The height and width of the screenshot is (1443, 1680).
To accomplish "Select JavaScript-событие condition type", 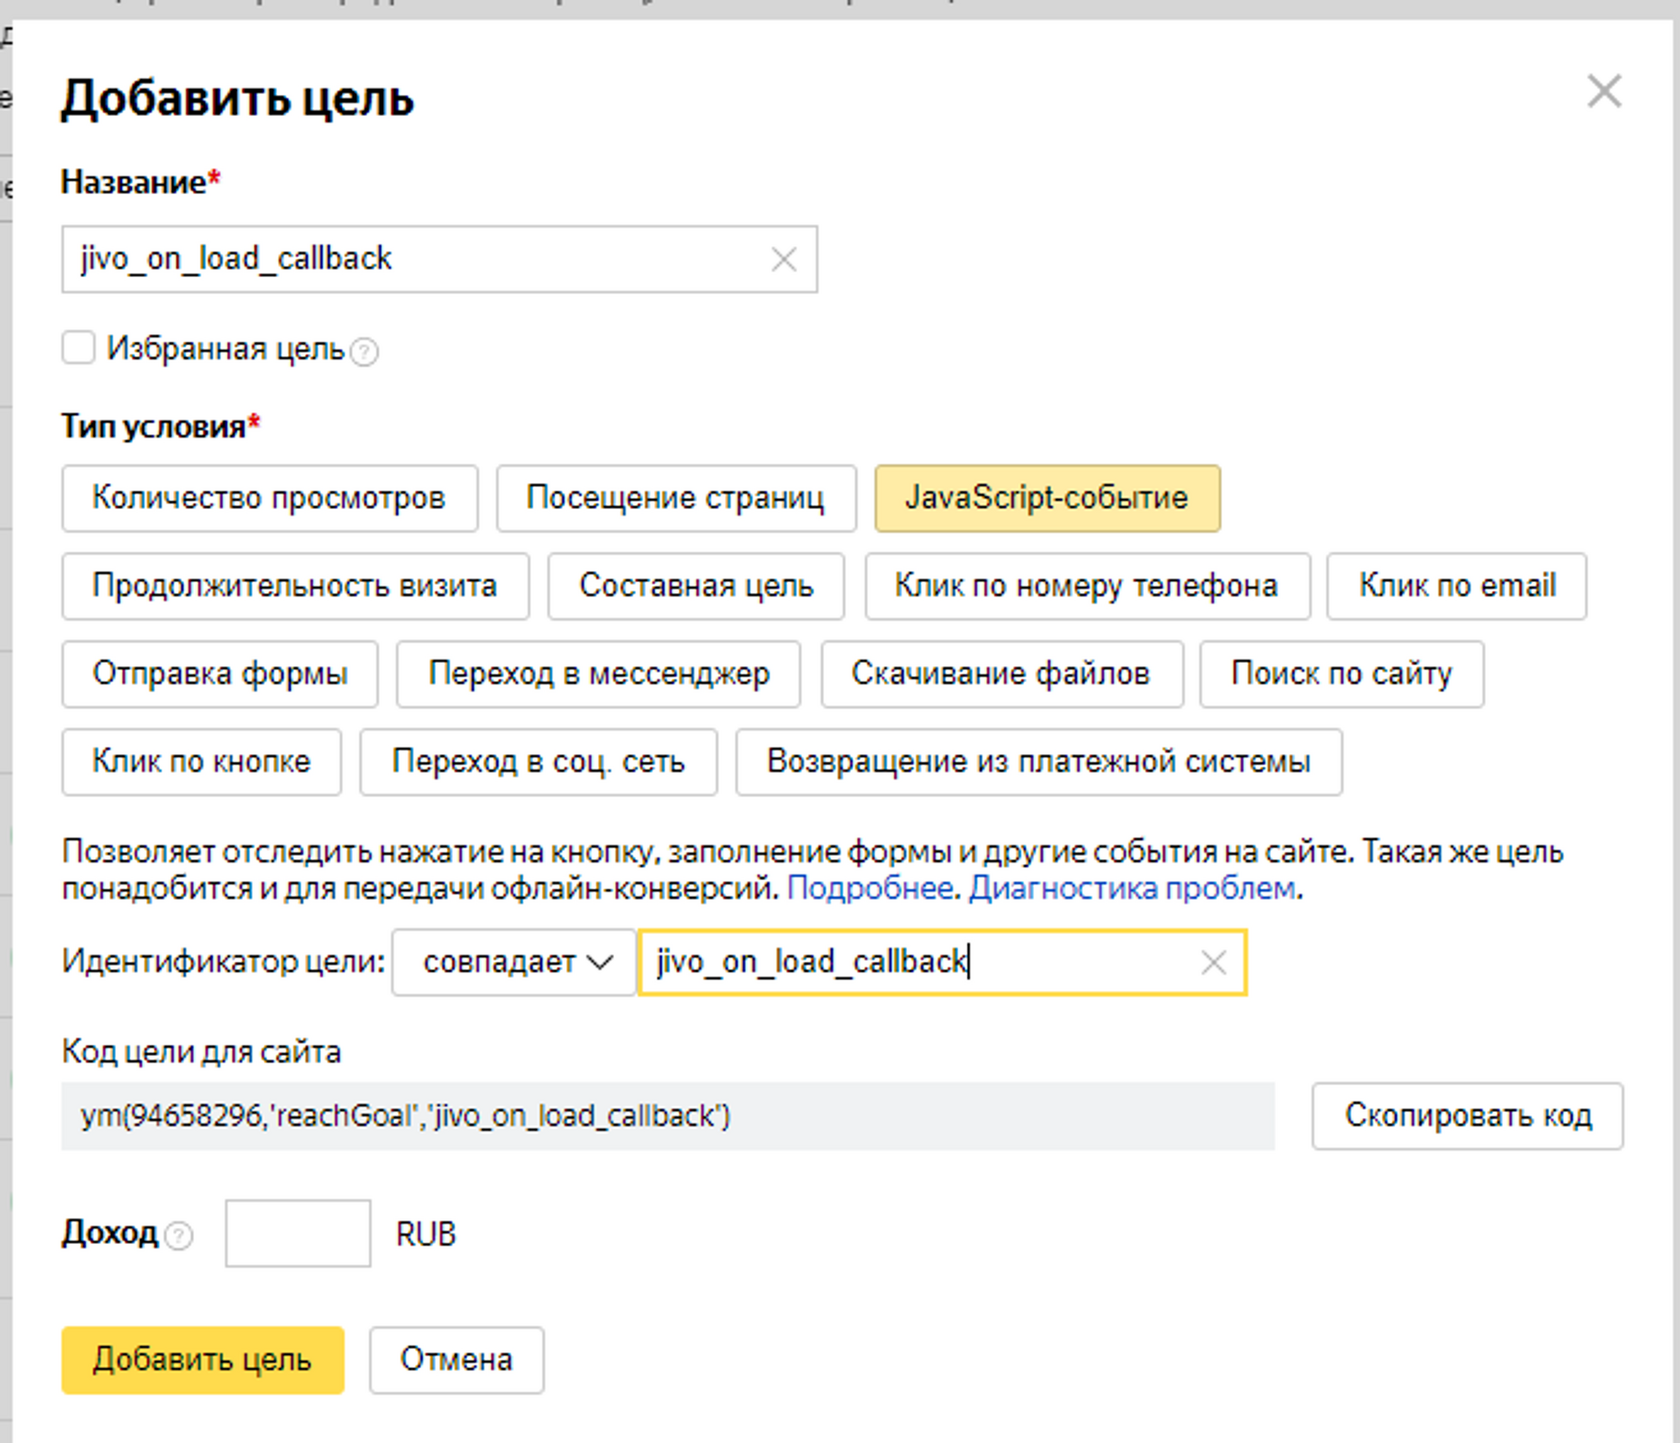I will click(1046, 498).
